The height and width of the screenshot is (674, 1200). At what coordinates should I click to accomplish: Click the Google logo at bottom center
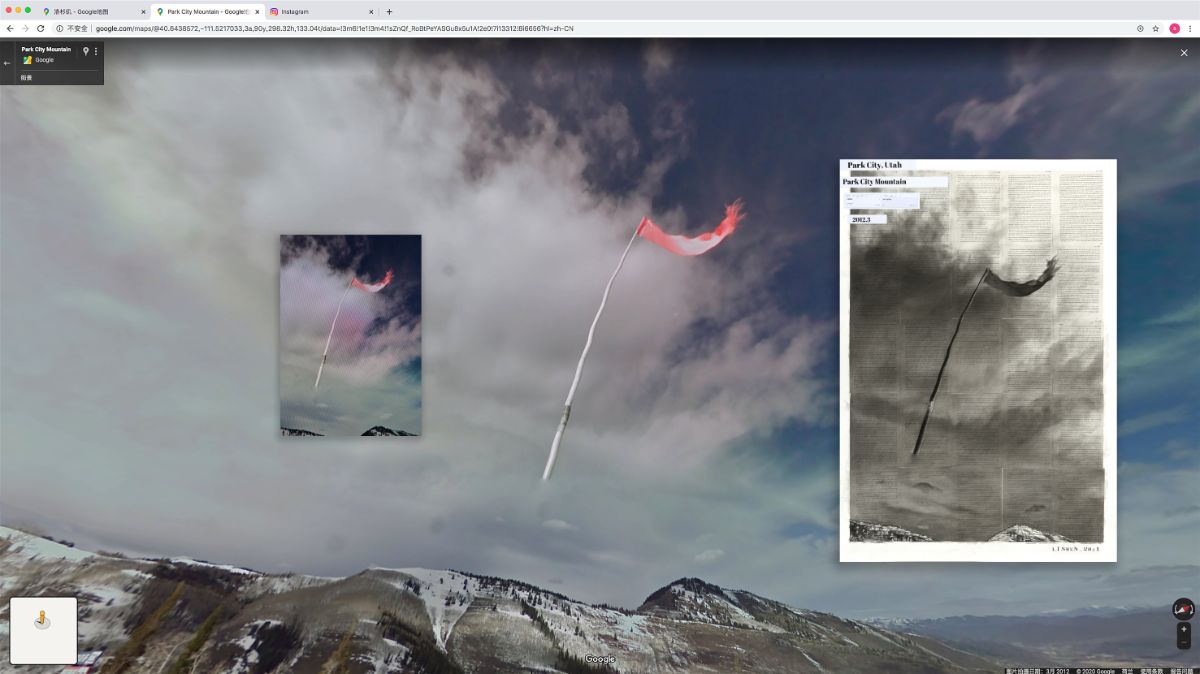tap(600, 659)
